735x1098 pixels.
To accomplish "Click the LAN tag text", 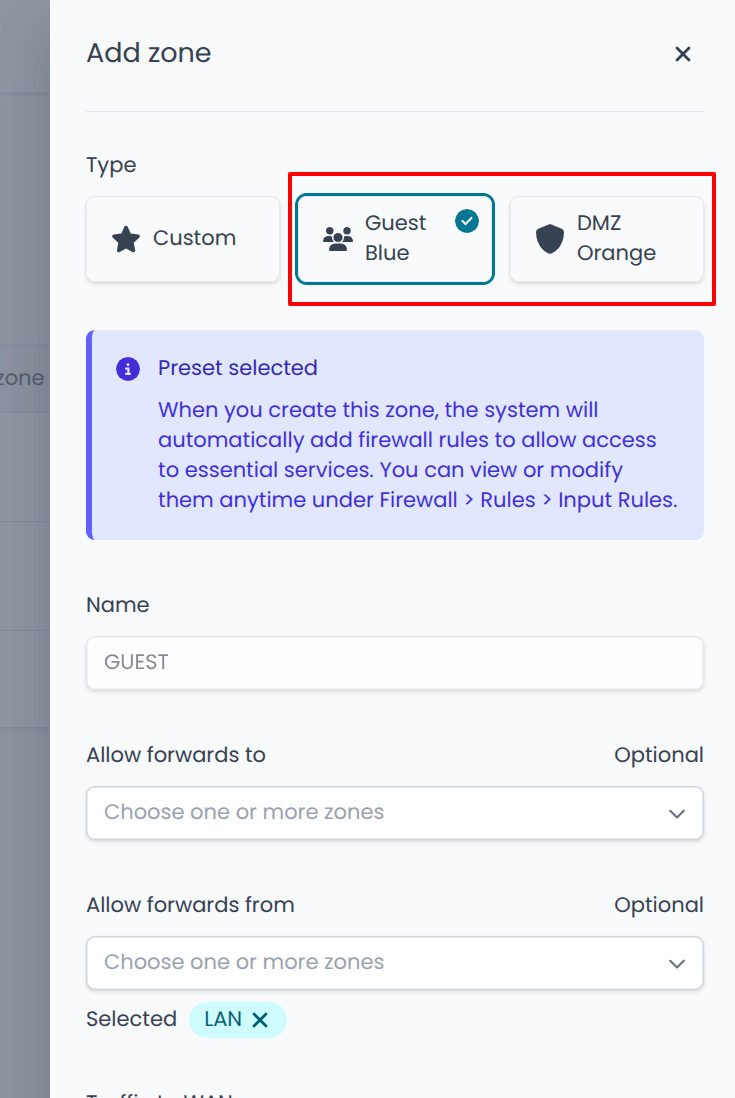I will pyautogui.click(x=222, y=1019).
